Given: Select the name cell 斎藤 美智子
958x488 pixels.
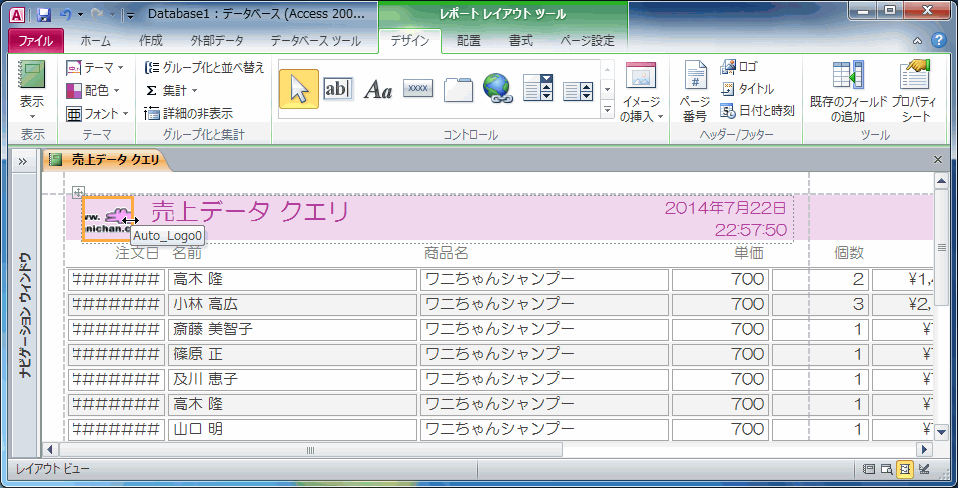Looking at the screenshot, I should point(293,329).
